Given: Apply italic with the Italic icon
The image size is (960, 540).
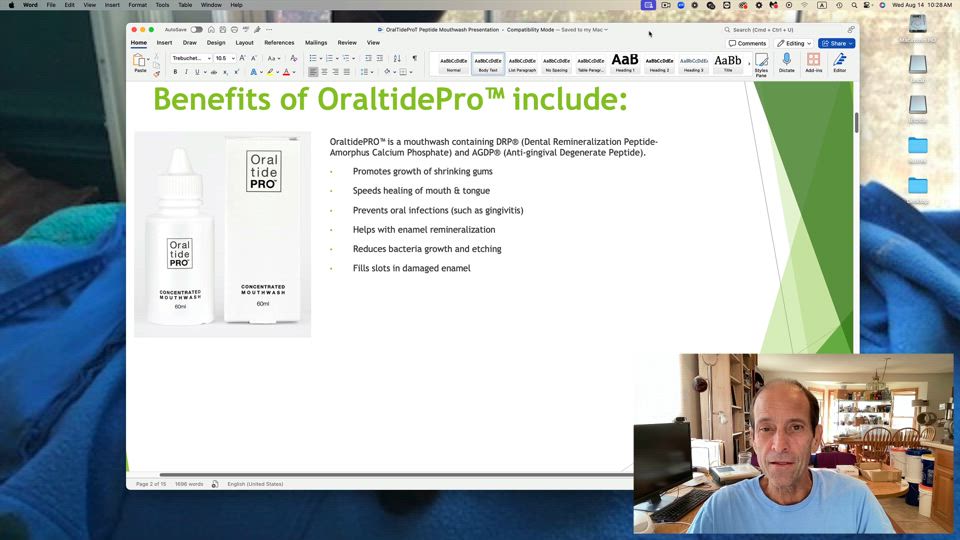Looking at the screenshot, I should point(186,72).
